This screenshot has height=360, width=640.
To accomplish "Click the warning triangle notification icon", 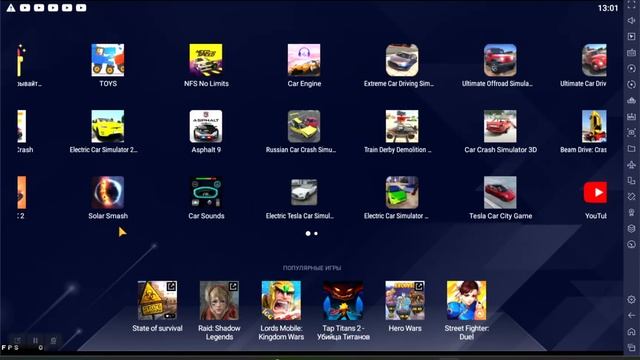I will tap(11, 7).
